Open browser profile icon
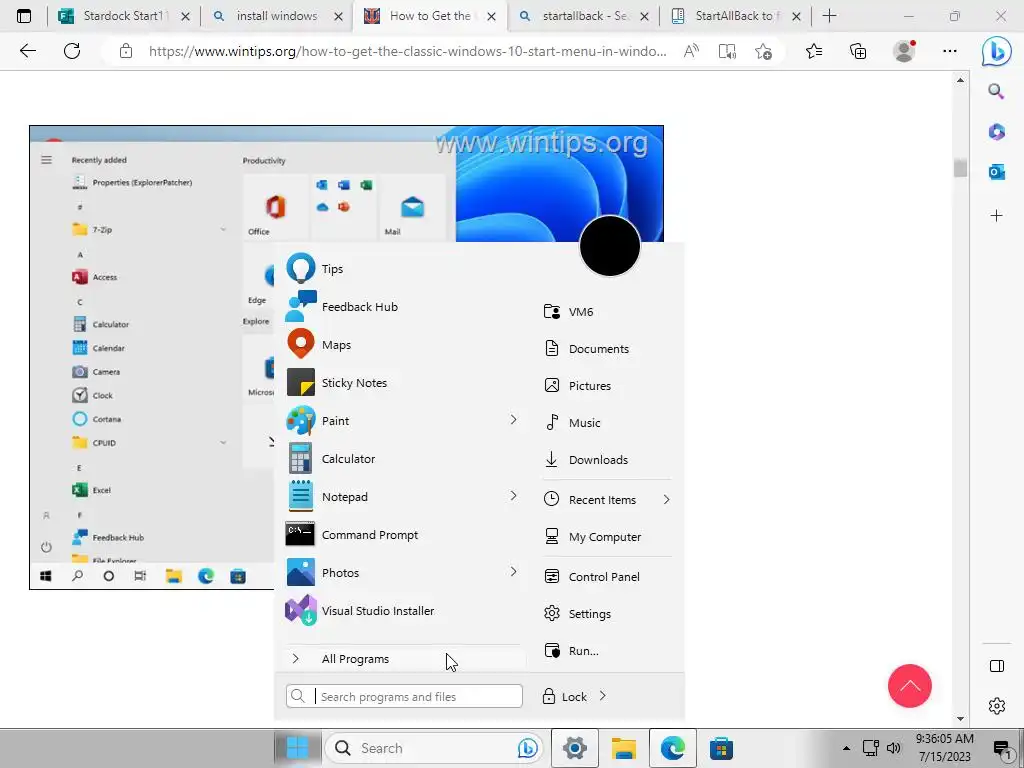The image size is (1024, 768). click(904, 51)
